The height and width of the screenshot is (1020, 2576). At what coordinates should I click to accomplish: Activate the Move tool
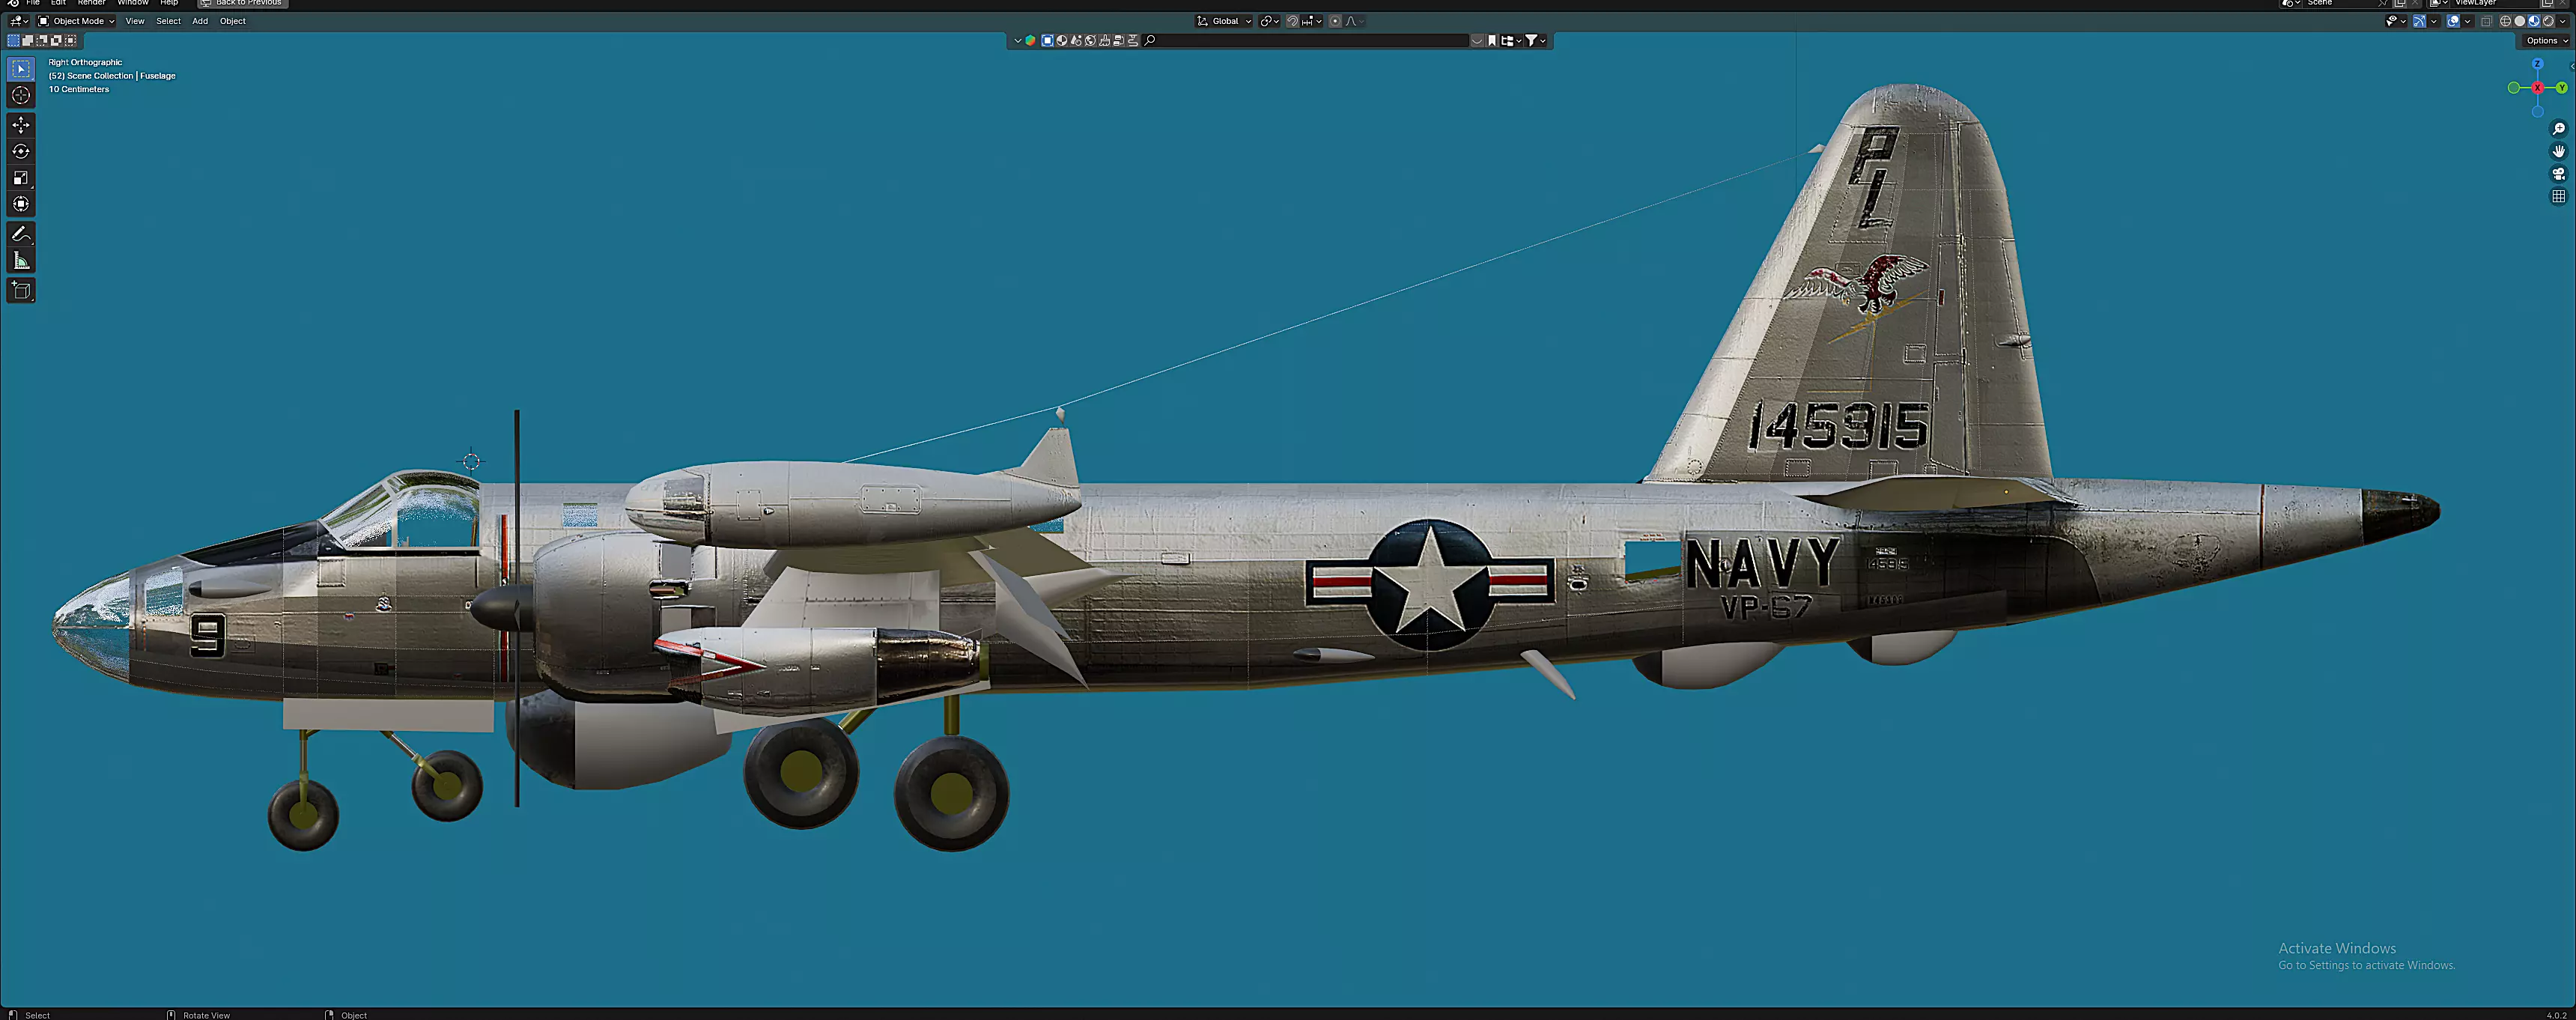coord(21,125)
